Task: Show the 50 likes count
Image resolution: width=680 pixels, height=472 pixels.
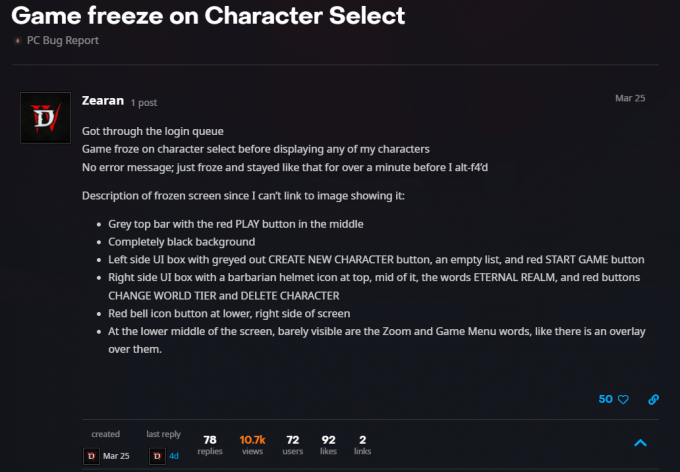Action: coord(605,399)
